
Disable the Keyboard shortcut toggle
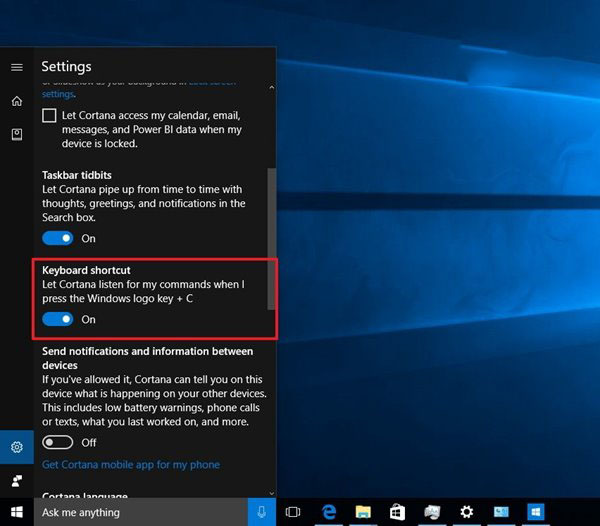tap(58, 319)
